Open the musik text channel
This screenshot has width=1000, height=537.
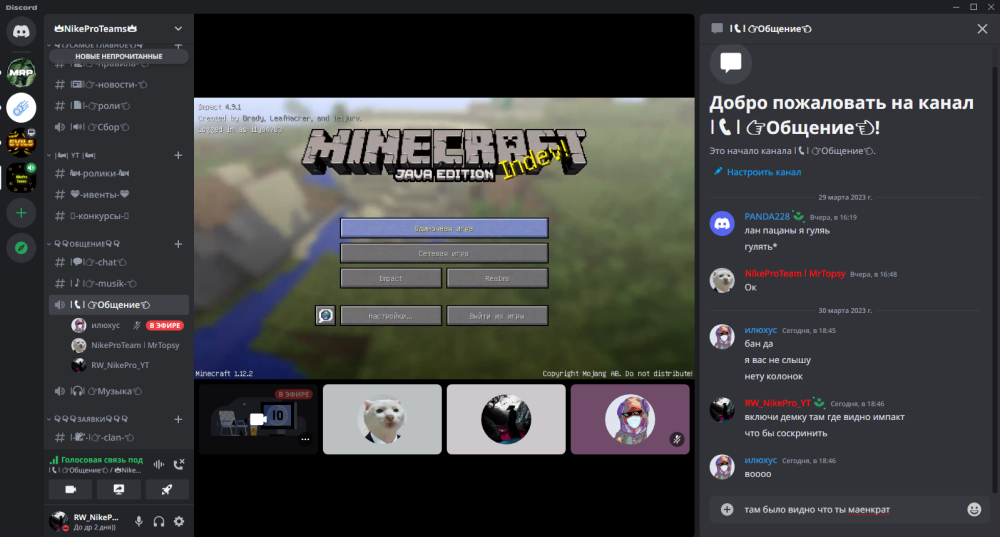(119, 283)
